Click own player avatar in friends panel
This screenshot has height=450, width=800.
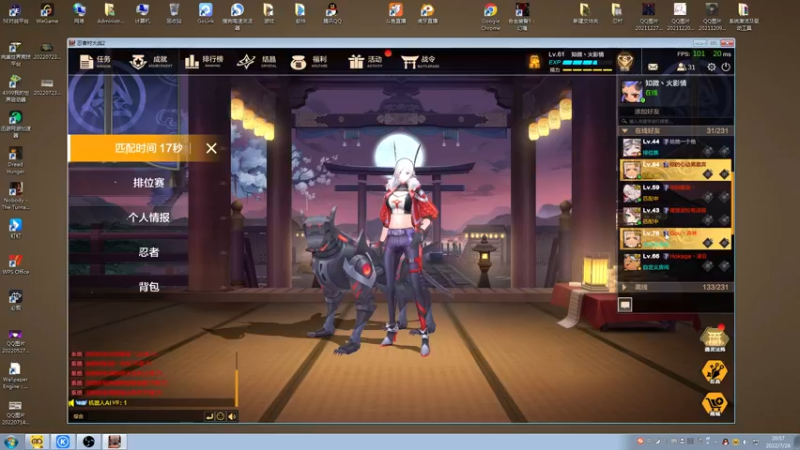point(632,91)
